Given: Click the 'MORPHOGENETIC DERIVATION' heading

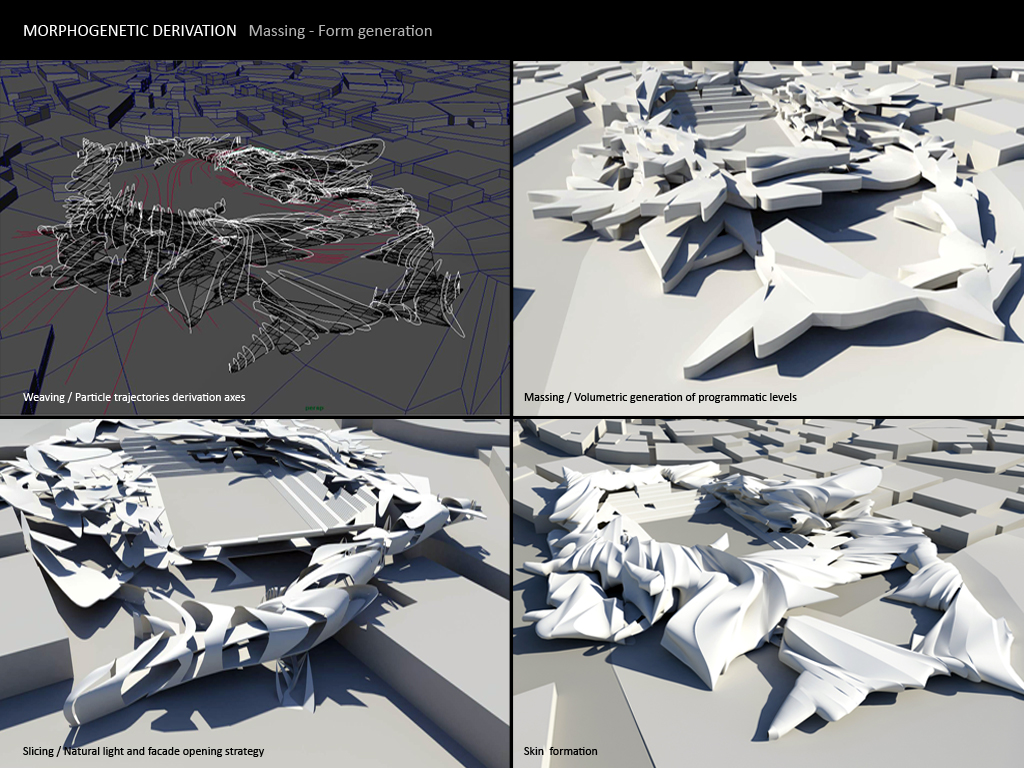Looking at the screenshot, I should tap(130, 31).
